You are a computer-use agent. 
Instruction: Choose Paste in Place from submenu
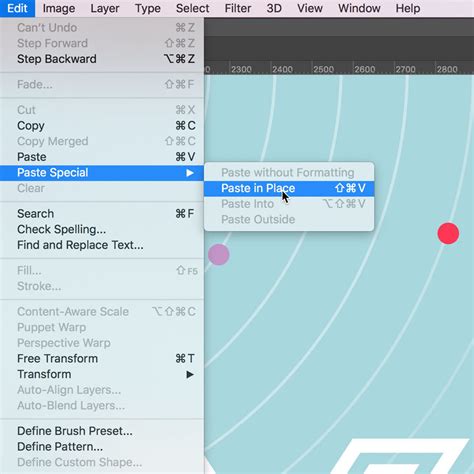click(289, 188)
